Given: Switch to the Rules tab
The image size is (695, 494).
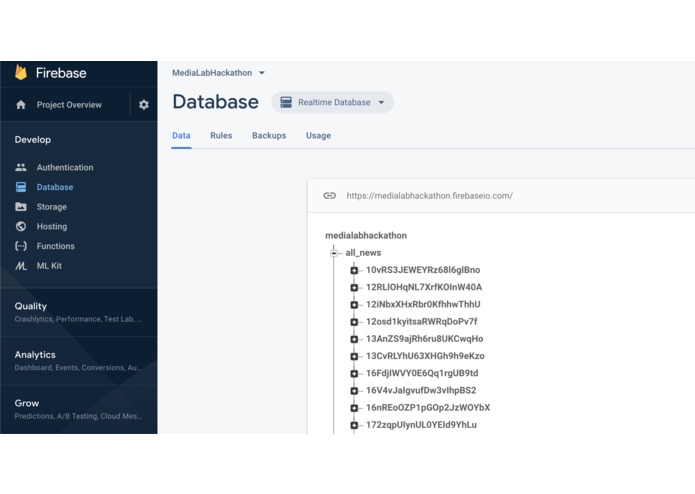Looking at the screenshot, I should (x=221, y=136).
